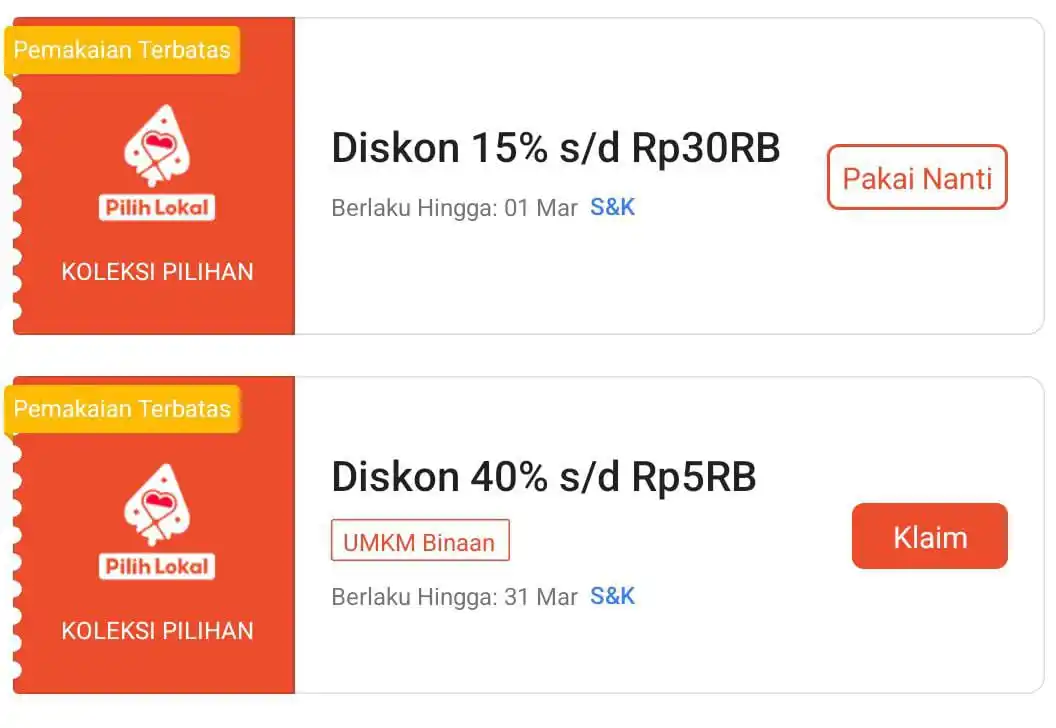Viewport: 1056px width, 728px height.
Task: Open S&K terms for 40% voucher
Action: point(612,596)
